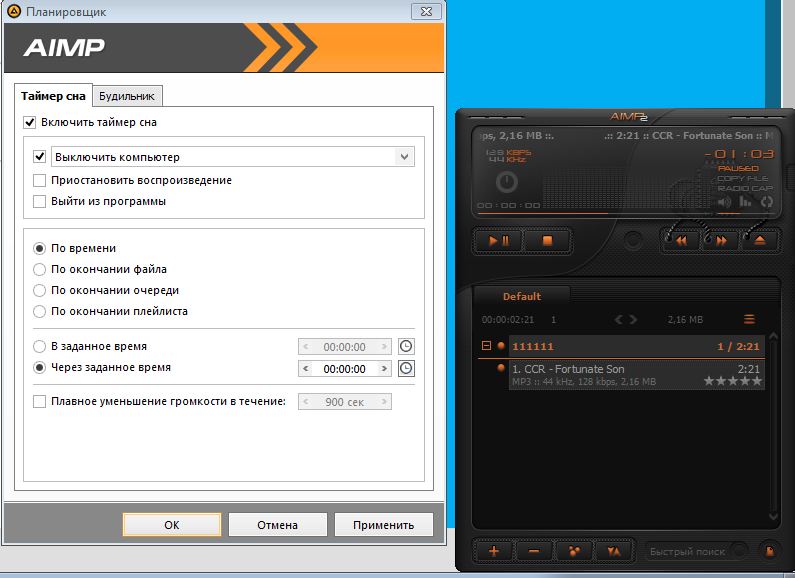Click the -01:03 remaining time display
The width and height of the screenshot is (795, 578).
point(739,154)
